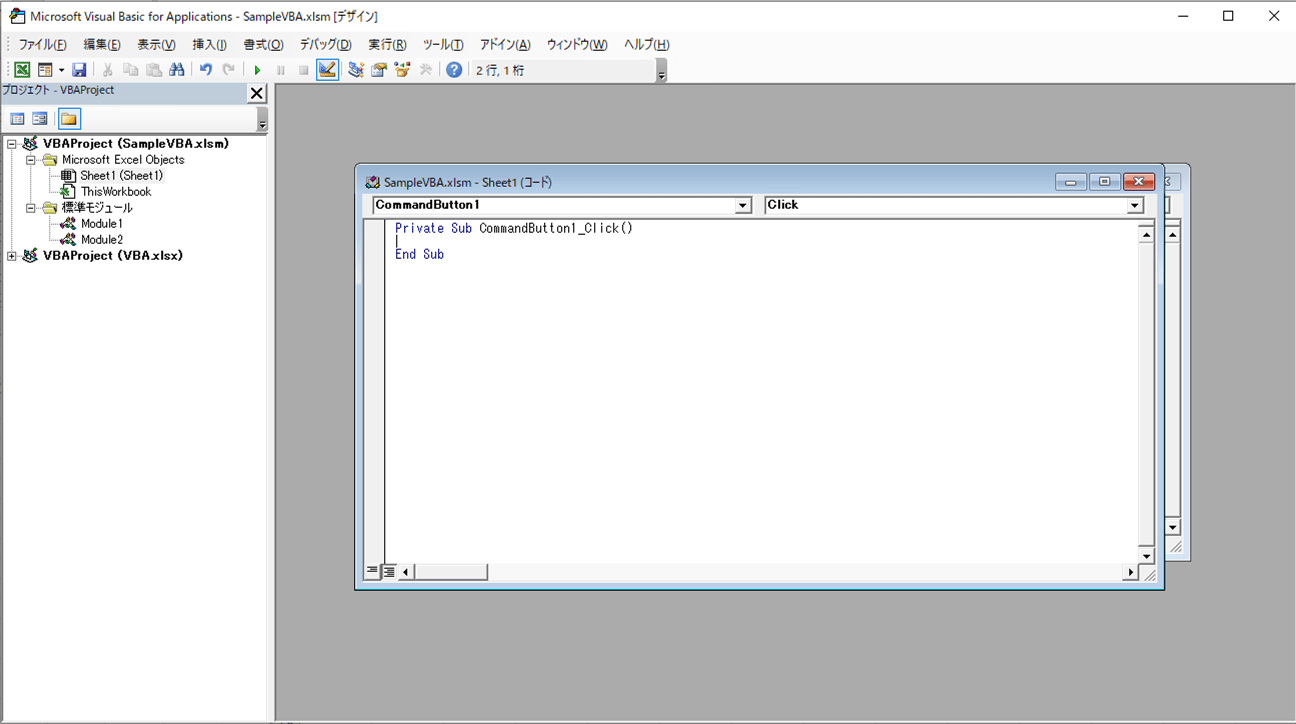
Task: Open the CommandButton1 object dropdown
Action: pyautogui.click(x=743, y=205)
